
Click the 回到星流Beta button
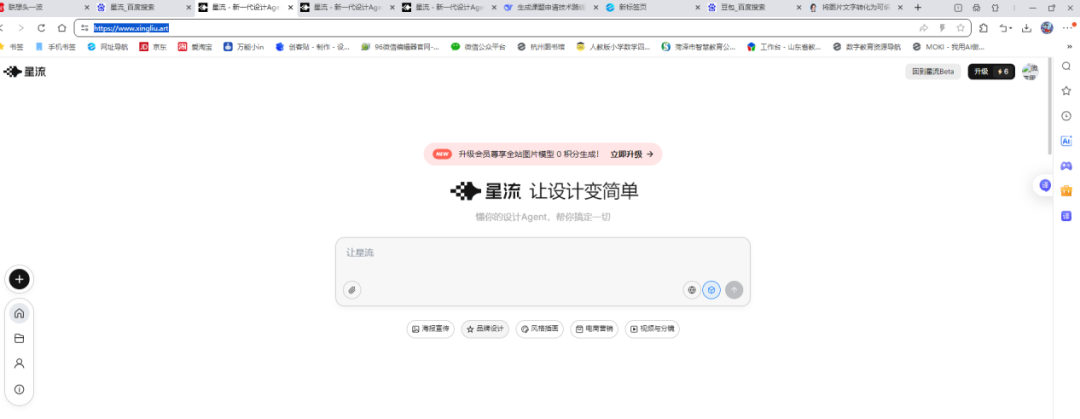933,72
